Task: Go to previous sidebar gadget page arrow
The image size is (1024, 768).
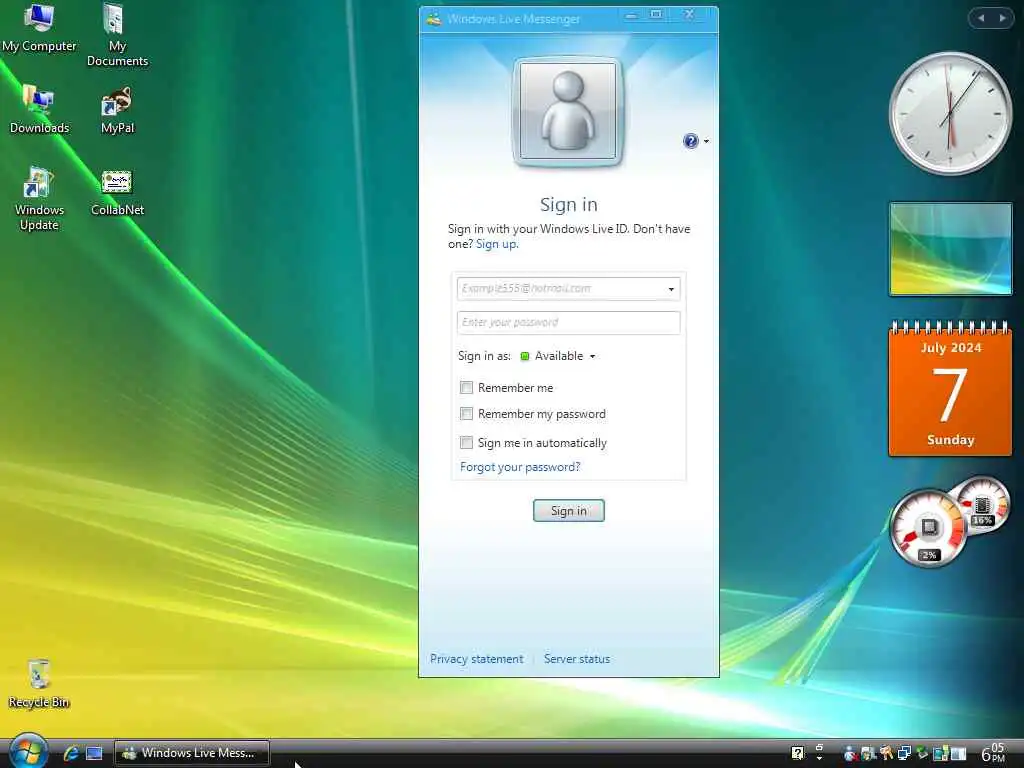Action: pos(980,18)
